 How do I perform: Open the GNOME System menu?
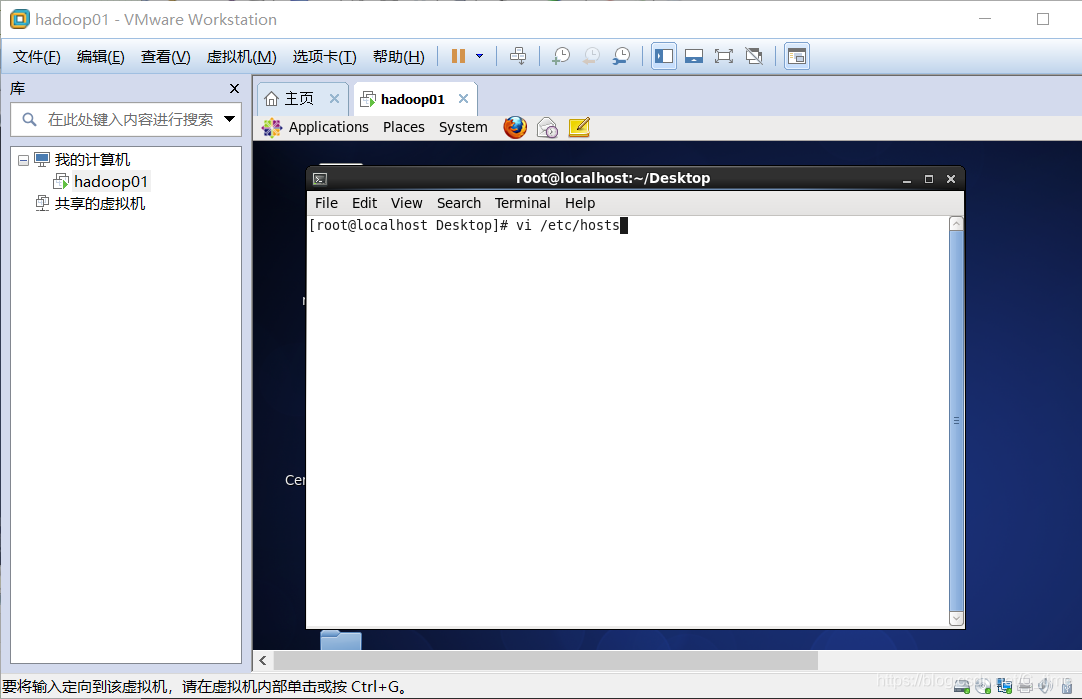click(x=463, y=127)
